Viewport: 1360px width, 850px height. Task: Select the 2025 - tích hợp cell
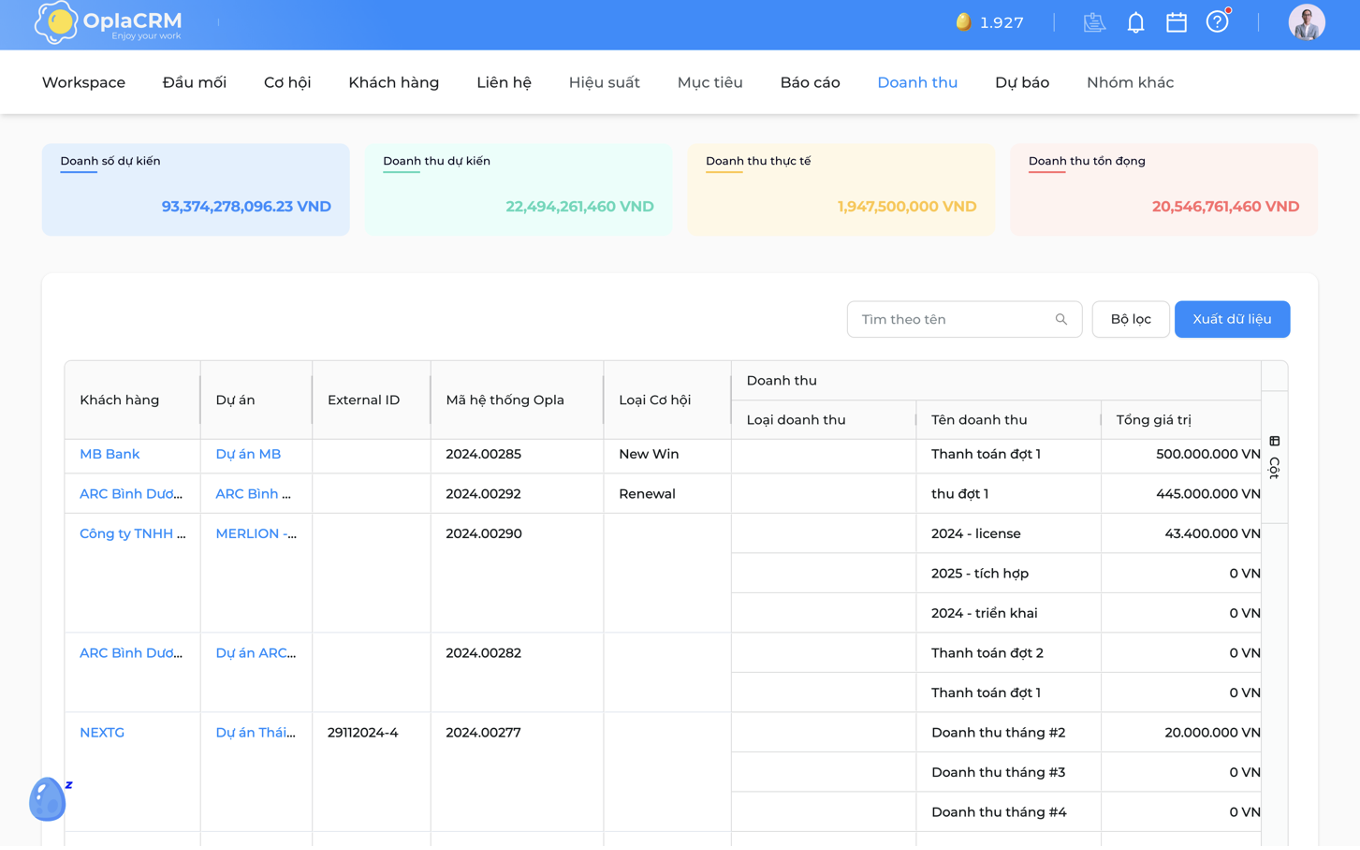[x=1008, y=573]
